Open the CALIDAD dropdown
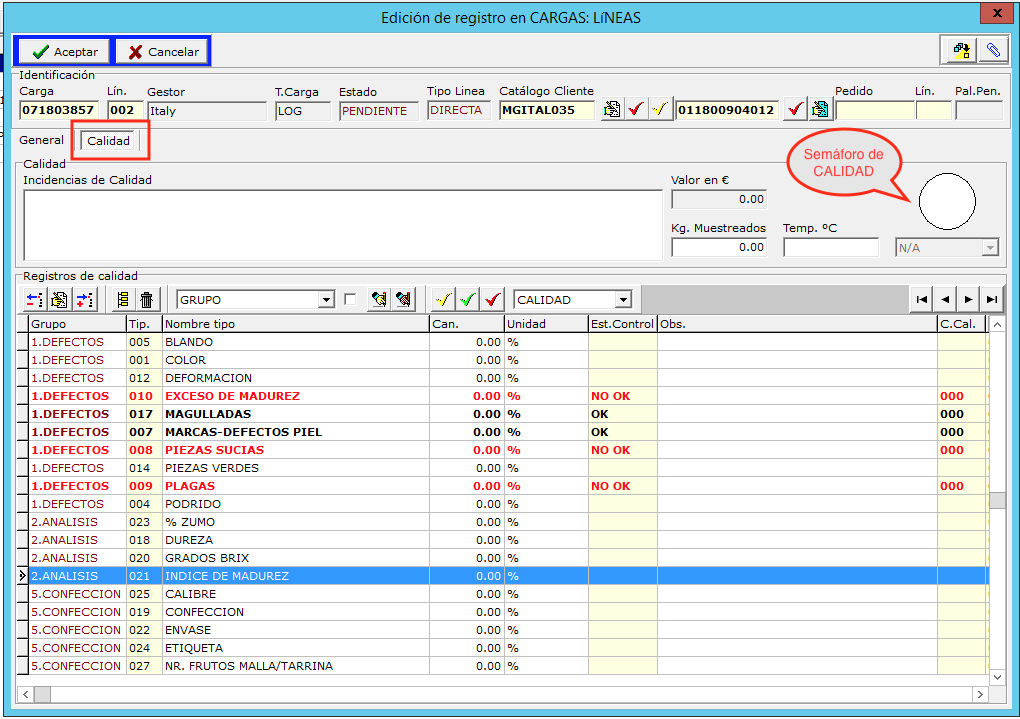This screenshot has height=719, width=1020. click(623, 300)
